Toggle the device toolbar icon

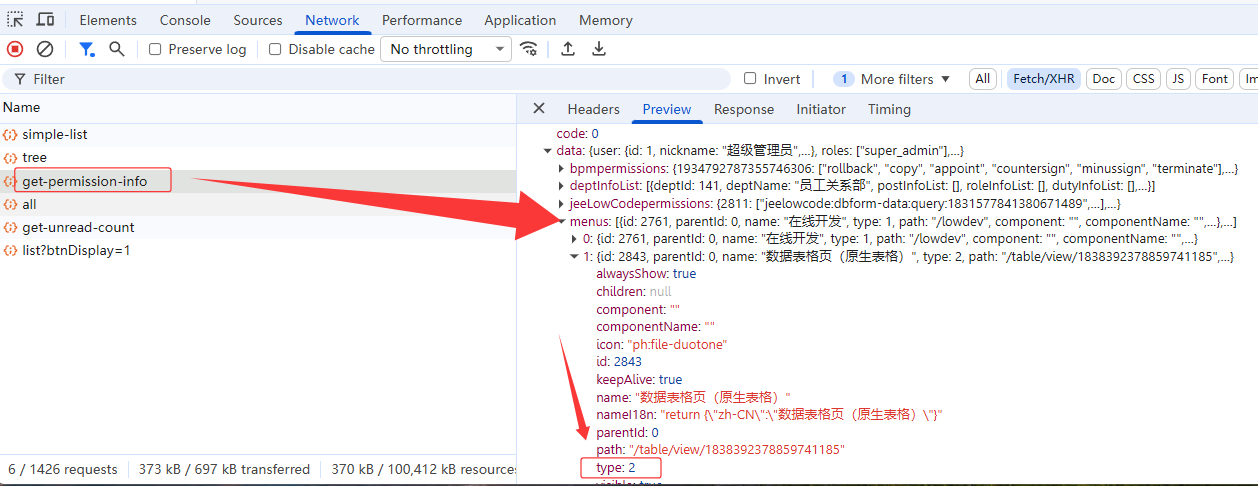45,19
